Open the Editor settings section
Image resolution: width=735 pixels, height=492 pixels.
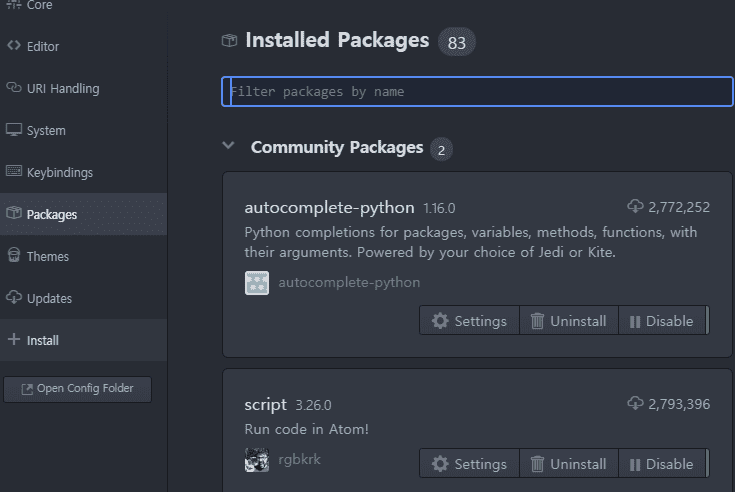pyautogui.click(x=42, y=46)
